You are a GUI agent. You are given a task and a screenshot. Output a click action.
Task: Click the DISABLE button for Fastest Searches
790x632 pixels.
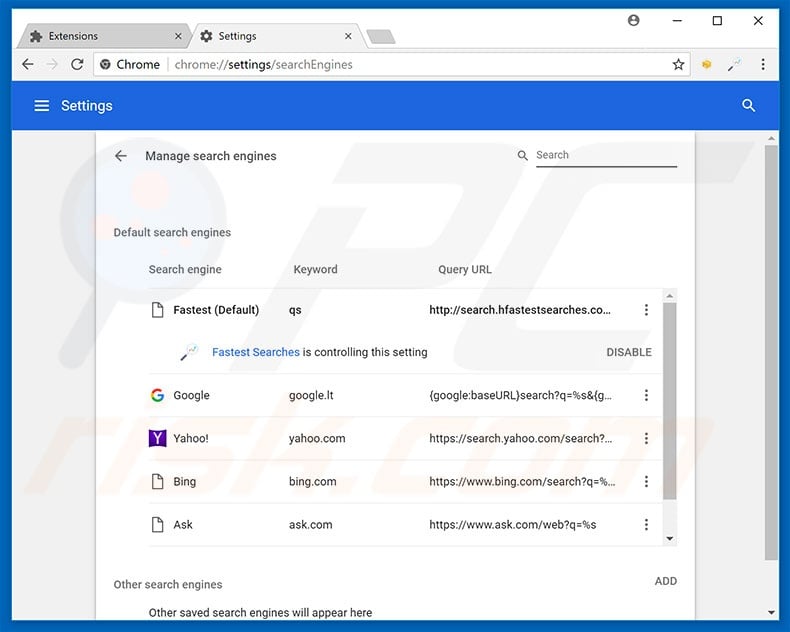[629, 352]
